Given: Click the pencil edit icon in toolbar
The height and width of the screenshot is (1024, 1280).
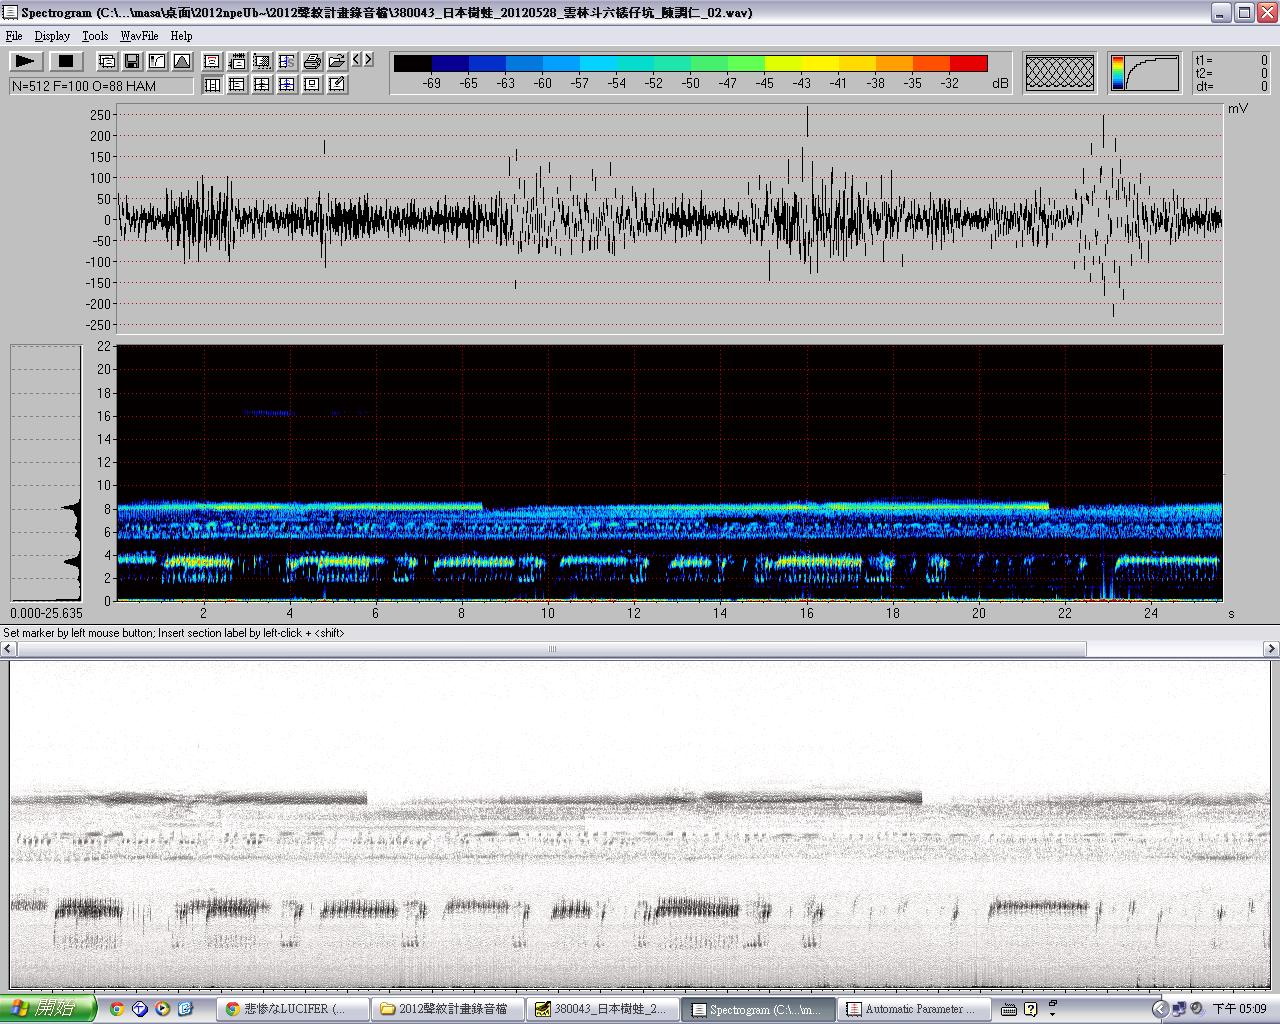Looking at the screenshot, I should [x=337, y=85].
